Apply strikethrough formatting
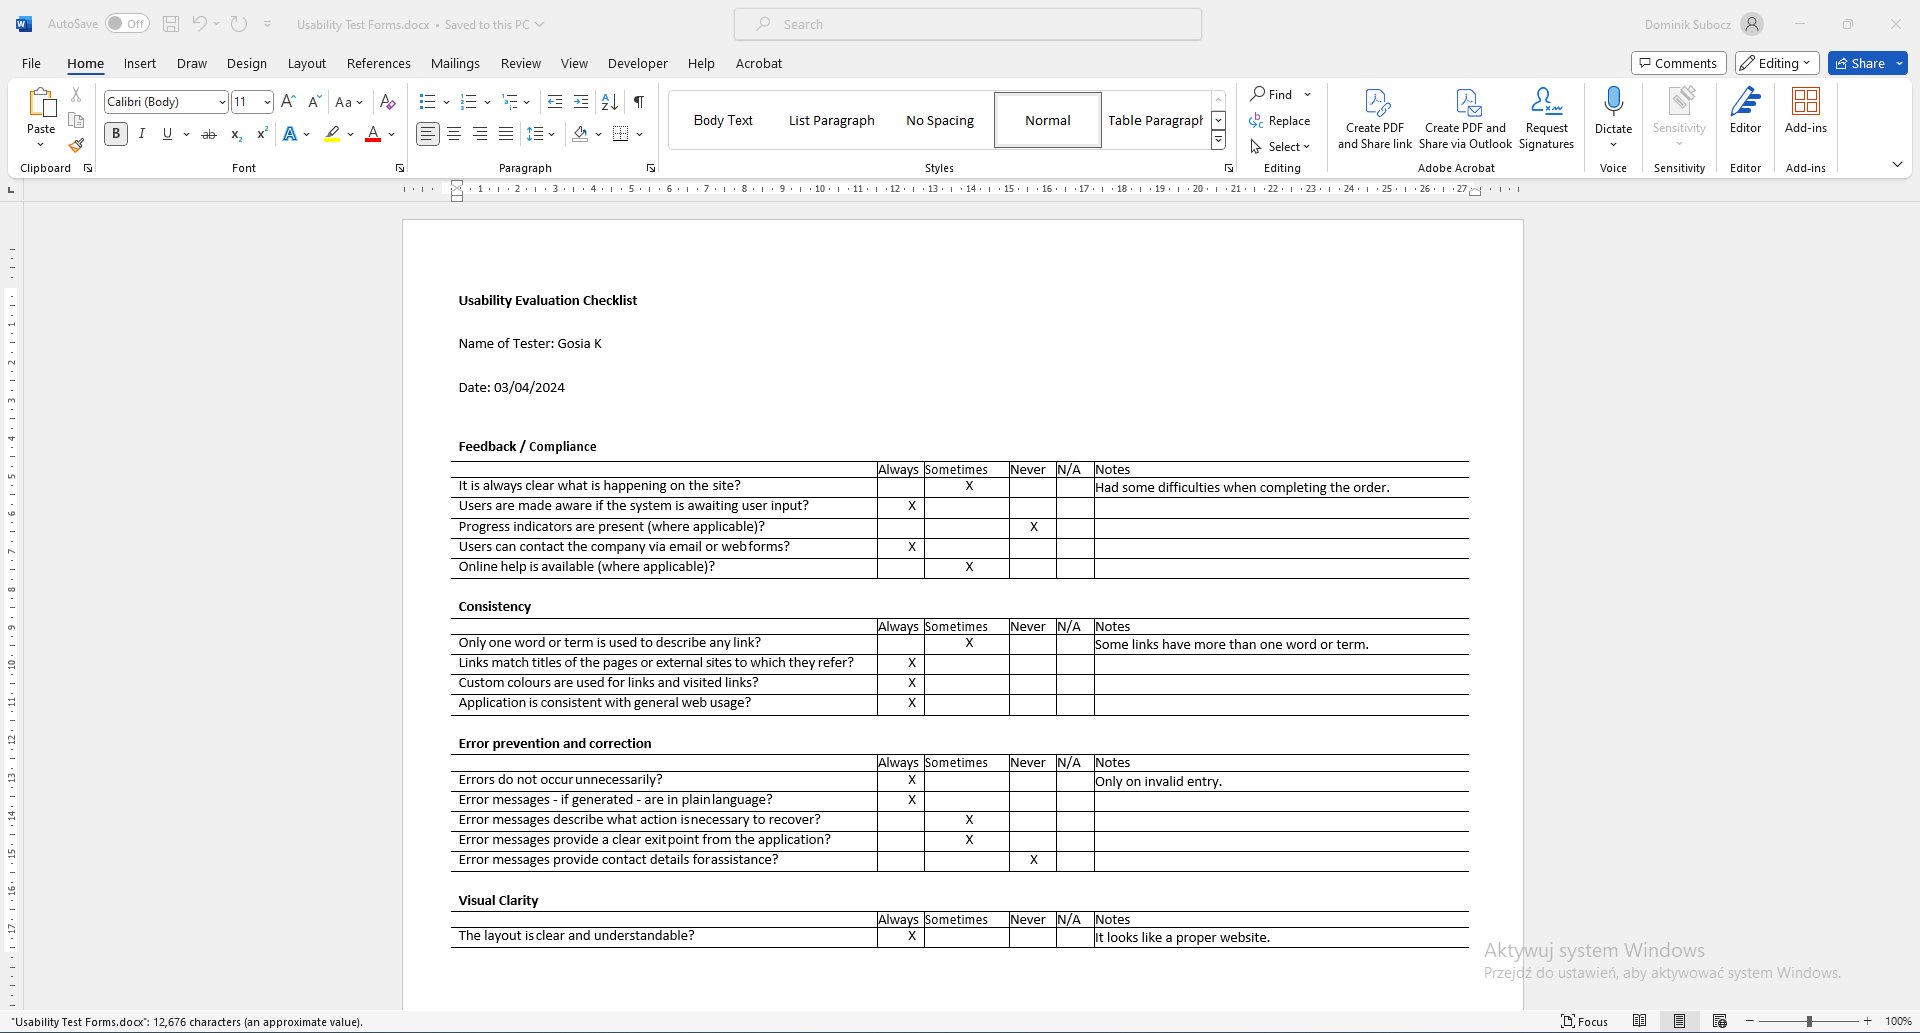The height and width of the screenshot is (1033, 1920). point(208,133)
